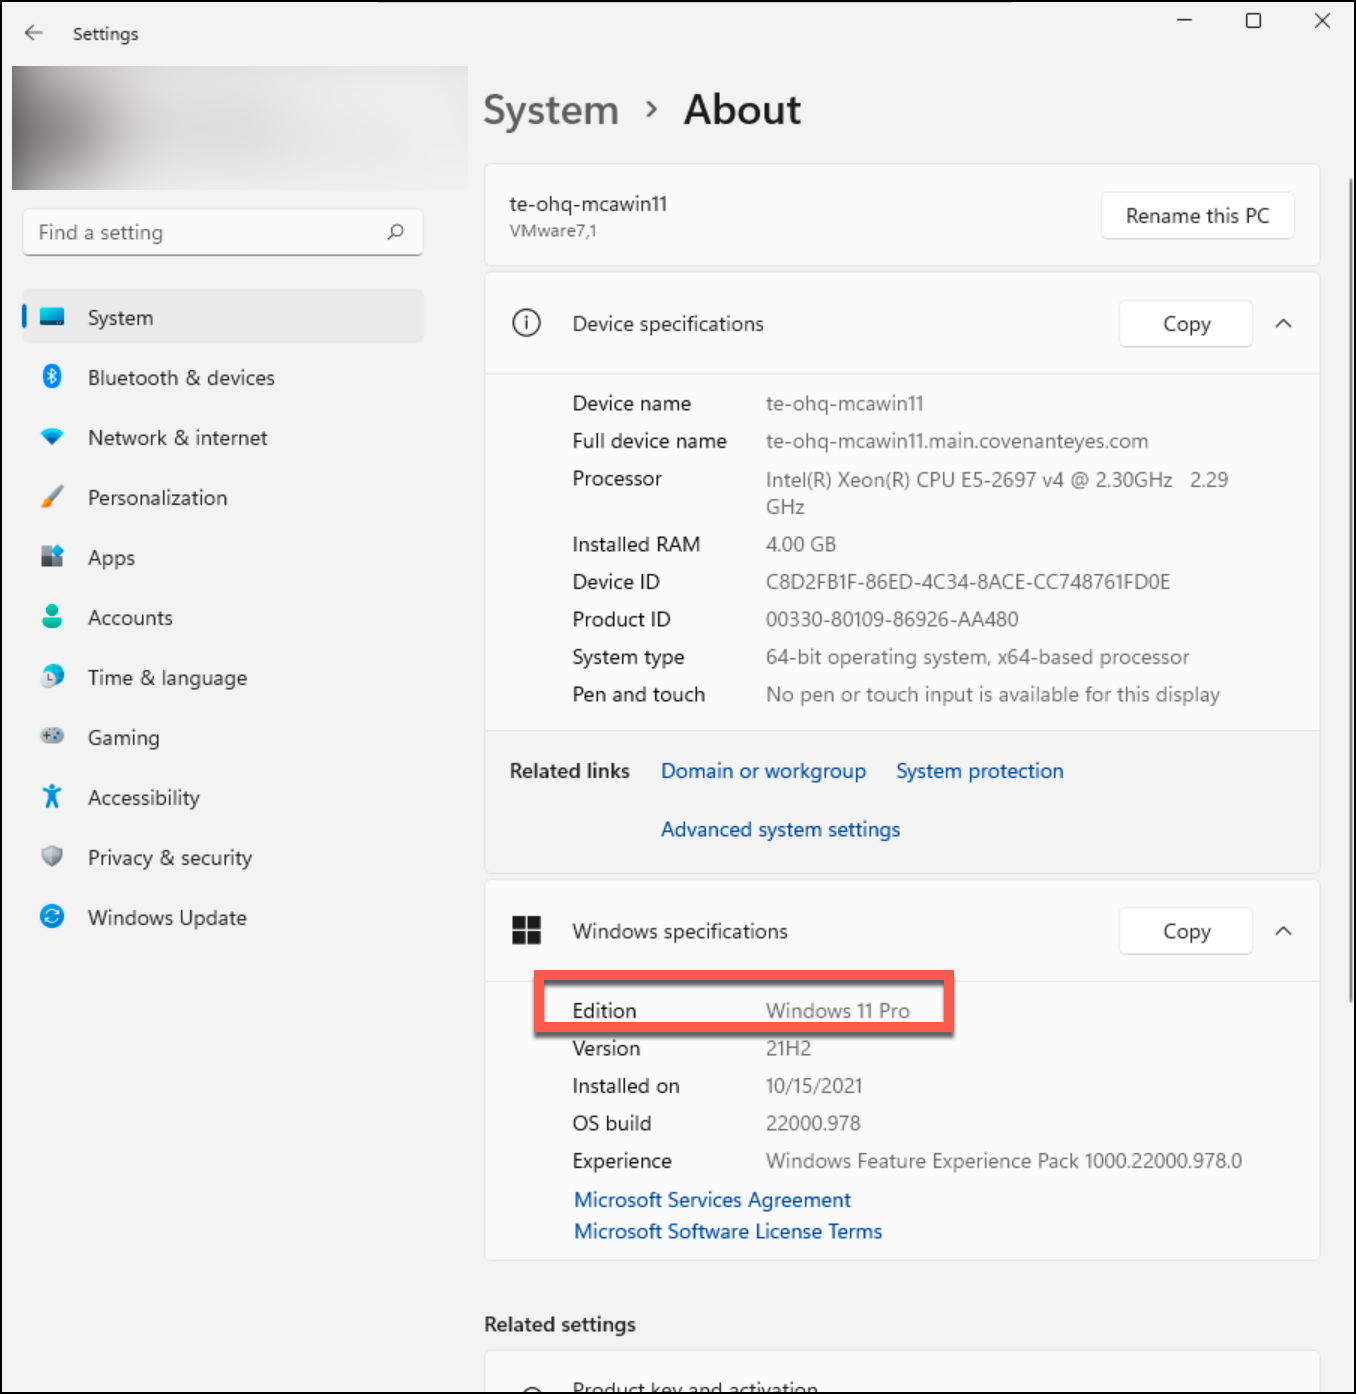Click the Accessibility figure icon
Image resolution: width=1356 pixels, height=1394 pixels.
click(x=52, y=797)
